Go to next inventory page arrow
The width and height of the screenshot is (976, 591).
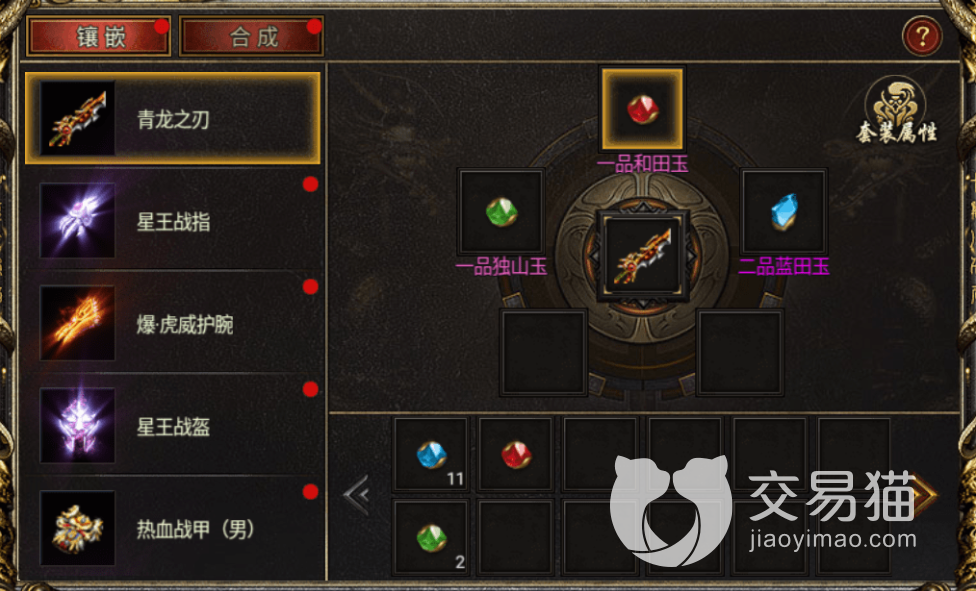pos(926,495)
